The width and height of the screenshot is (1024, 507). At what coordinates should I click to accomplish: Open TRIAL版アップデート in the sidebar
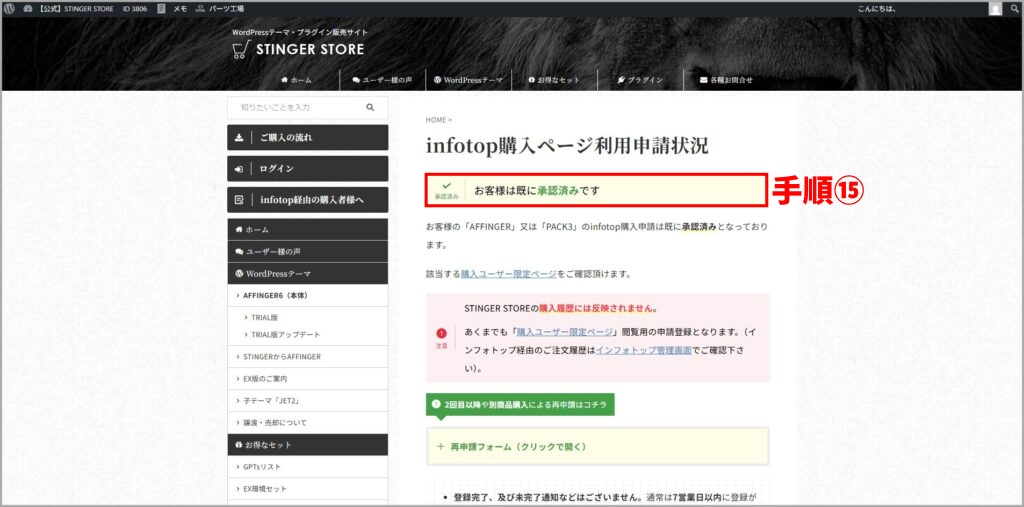[x=285, y=334]
